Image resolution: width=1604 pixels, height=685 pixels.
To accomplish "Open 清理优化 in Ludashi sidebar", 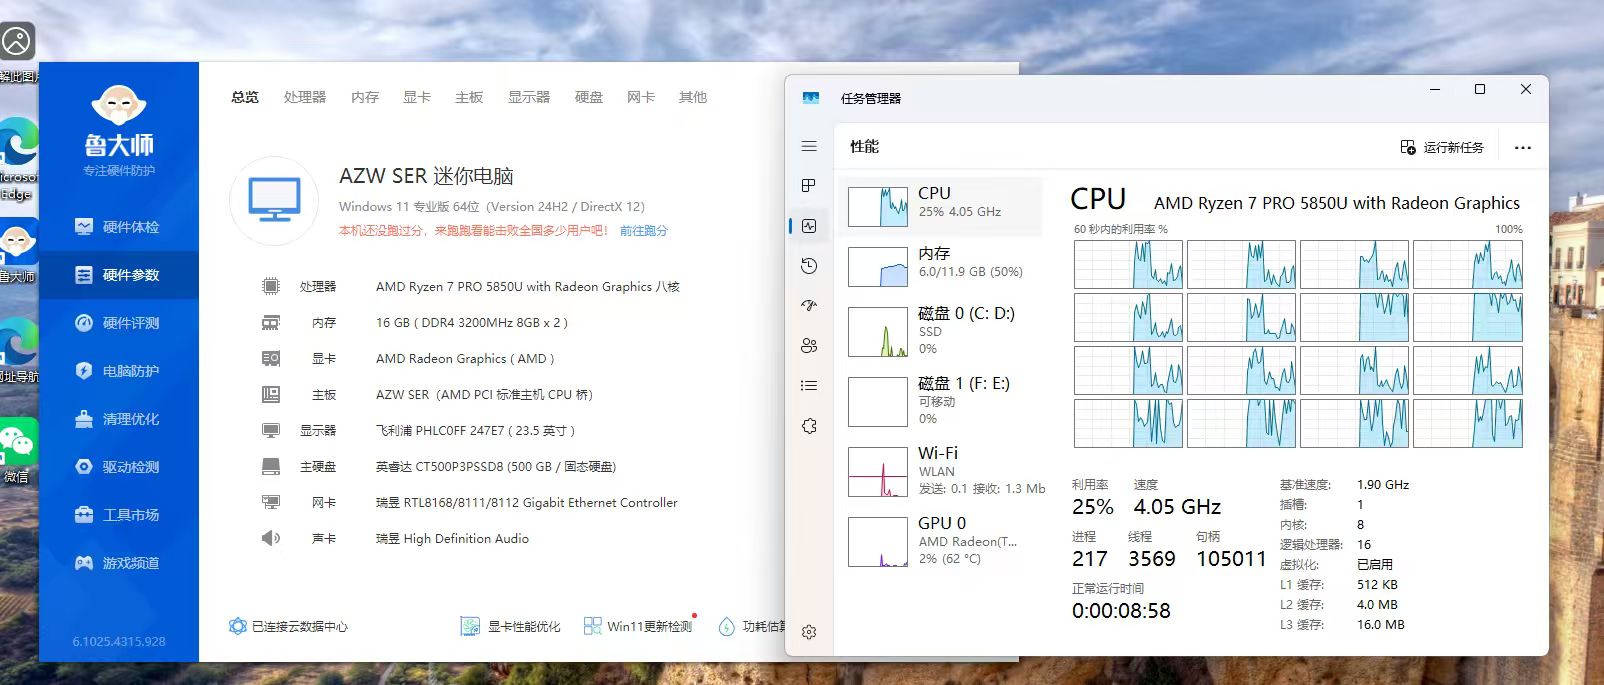I will click(x=119, y=419).
